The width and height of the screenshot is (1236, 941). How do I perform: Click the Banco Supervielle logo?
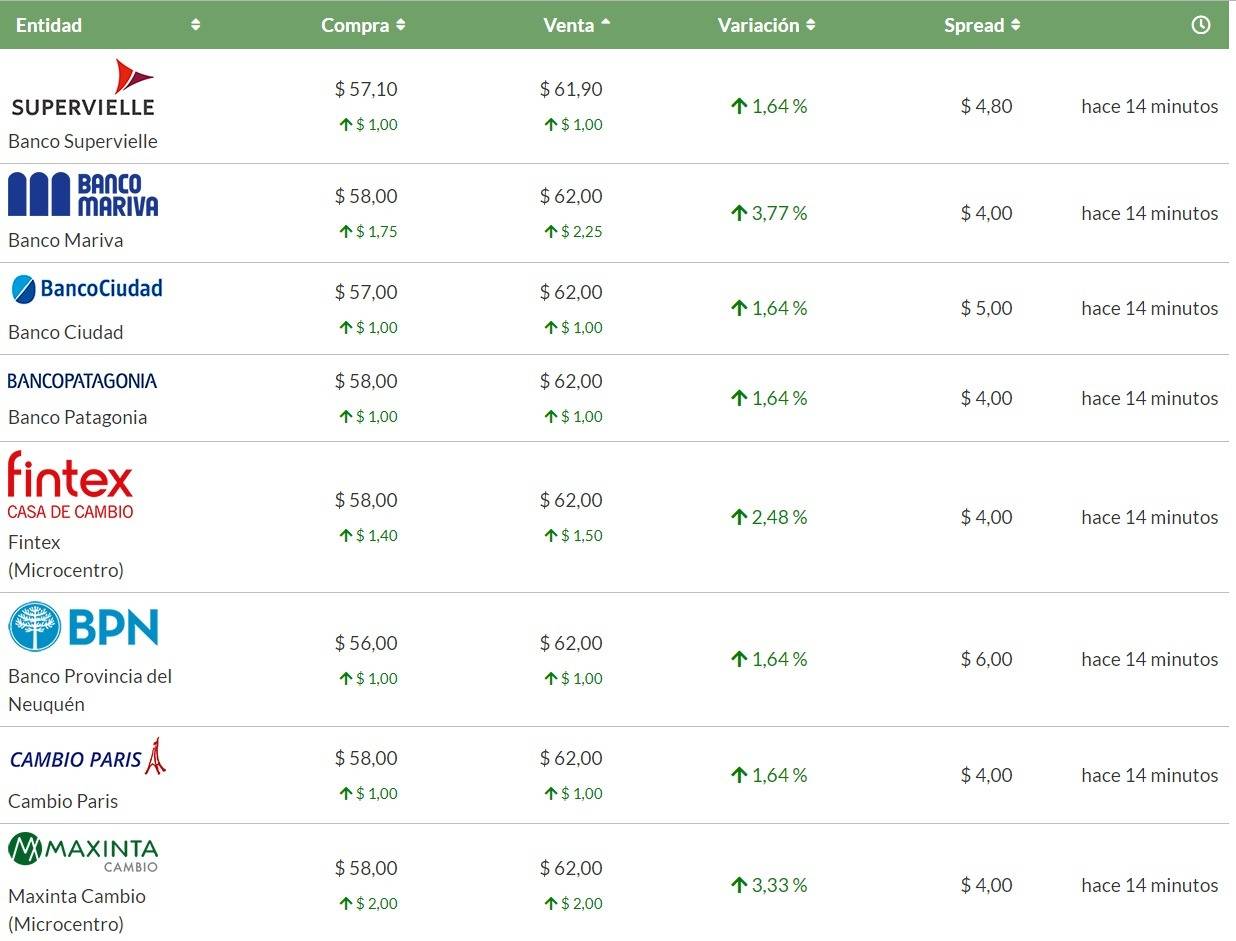tap(83, 88)
